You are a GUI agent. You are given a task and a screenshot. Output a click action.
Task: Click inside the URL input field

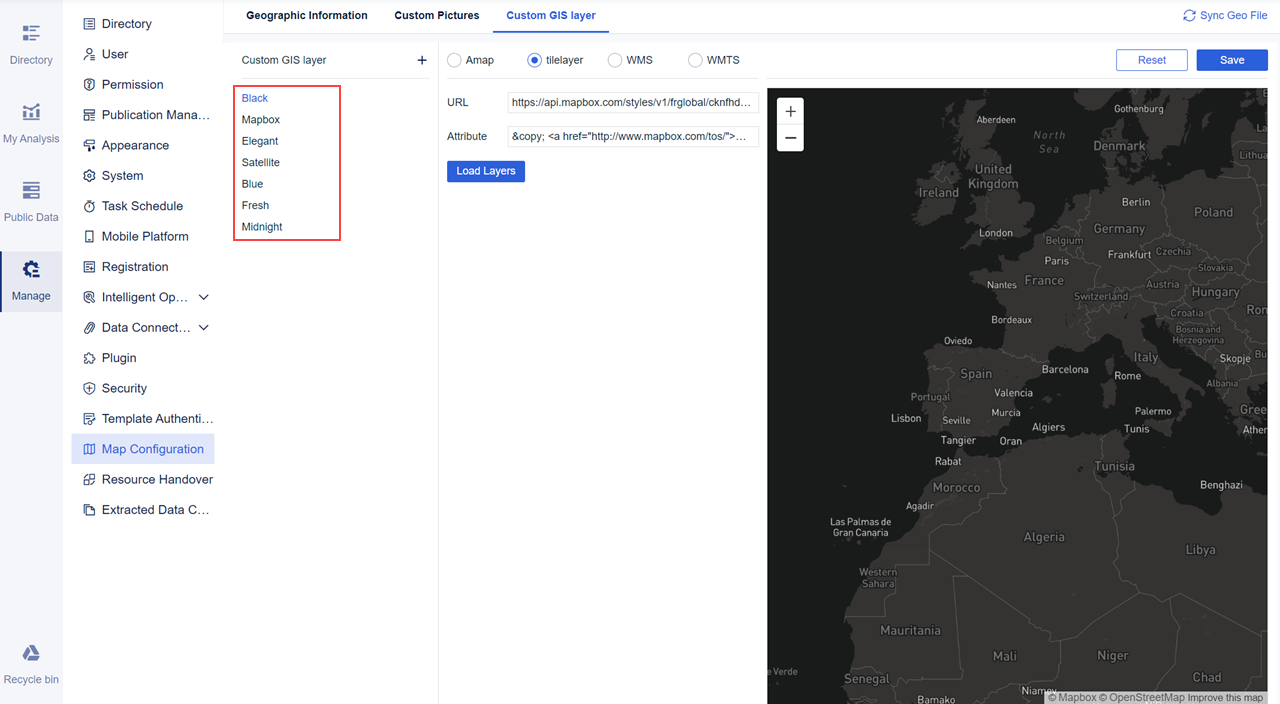(632, 102)
